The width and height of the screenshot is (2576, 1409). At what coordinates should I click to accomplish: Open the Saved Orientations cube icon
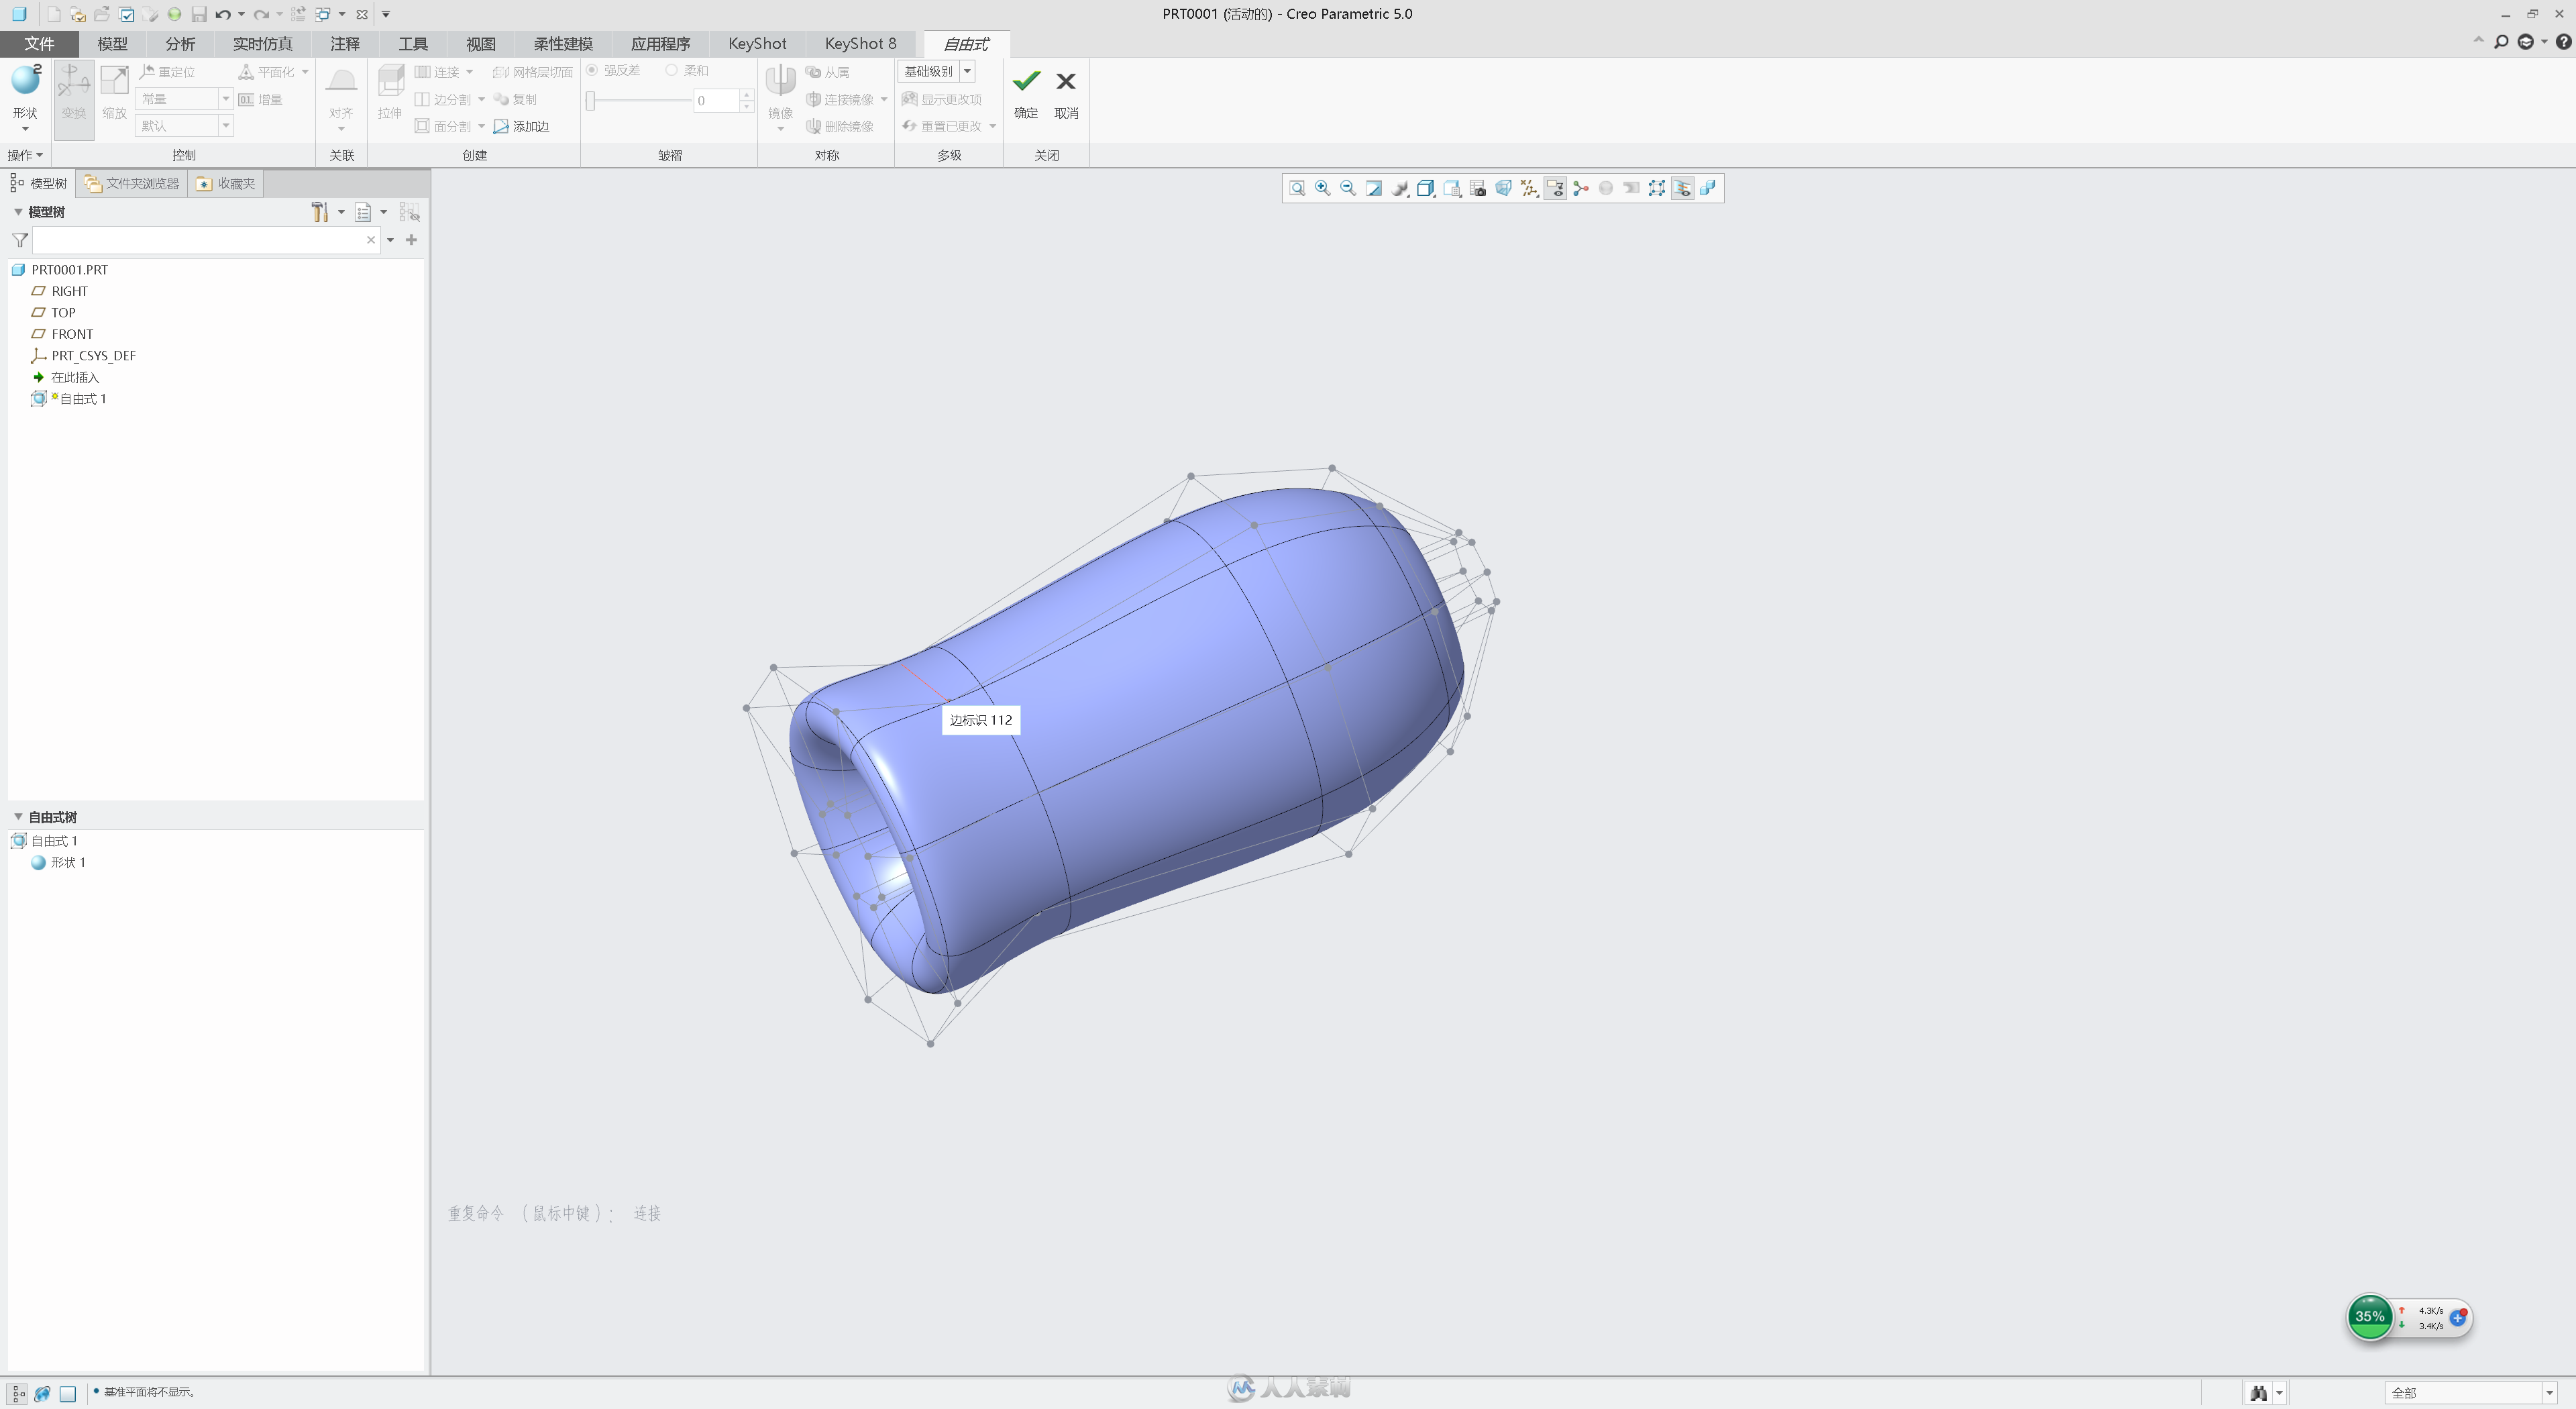(1426, 188)
